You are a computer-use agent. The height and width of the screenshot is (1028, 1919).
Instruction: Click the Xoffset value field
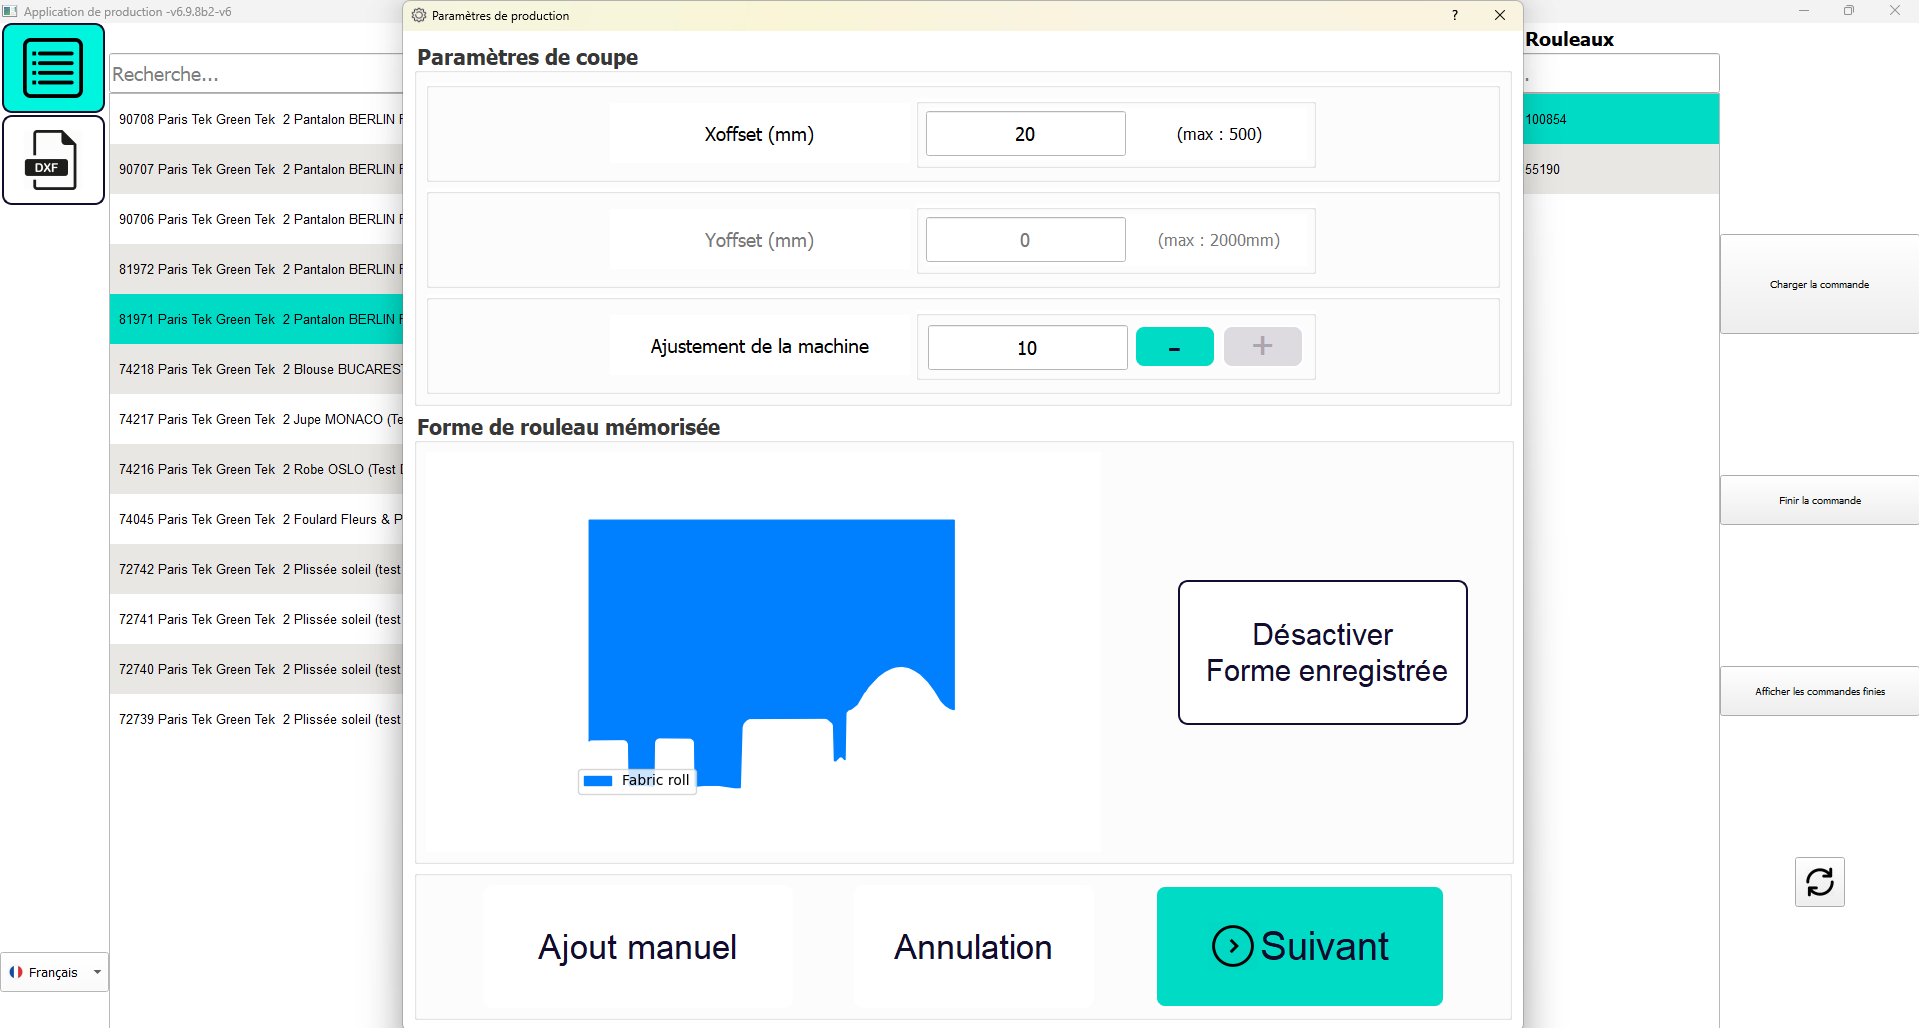(x=1025, y=134)
